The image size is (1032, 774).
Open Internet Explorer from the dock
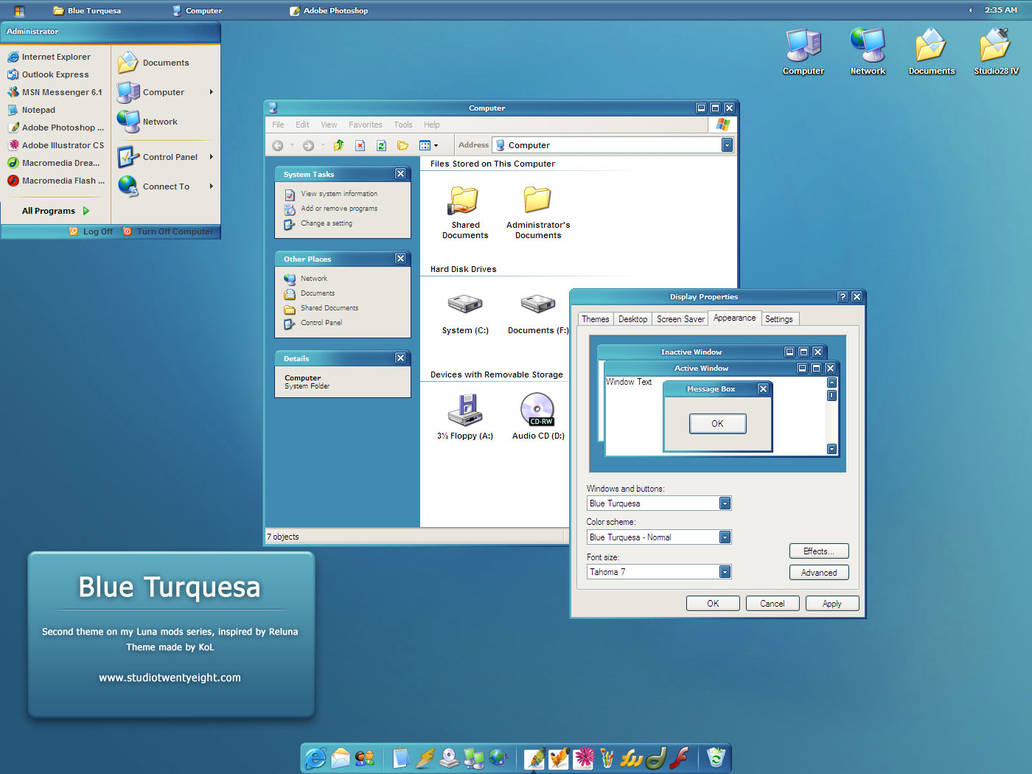pyautogui.click(x=315, y=759)
